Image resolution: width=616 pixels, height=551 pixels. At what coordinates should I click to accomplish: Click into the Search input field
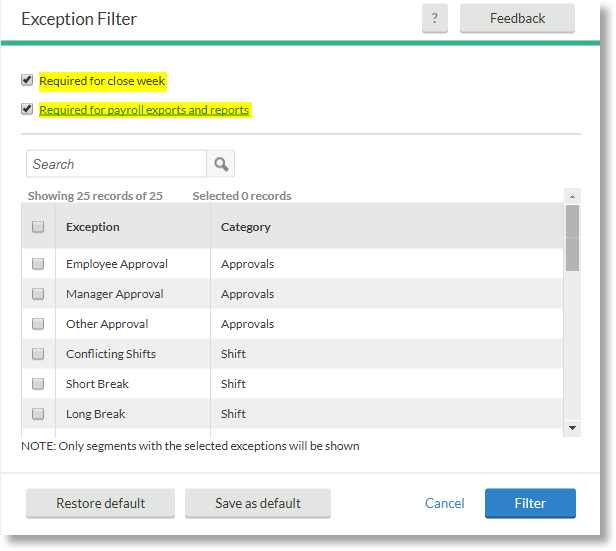(115, 164)
